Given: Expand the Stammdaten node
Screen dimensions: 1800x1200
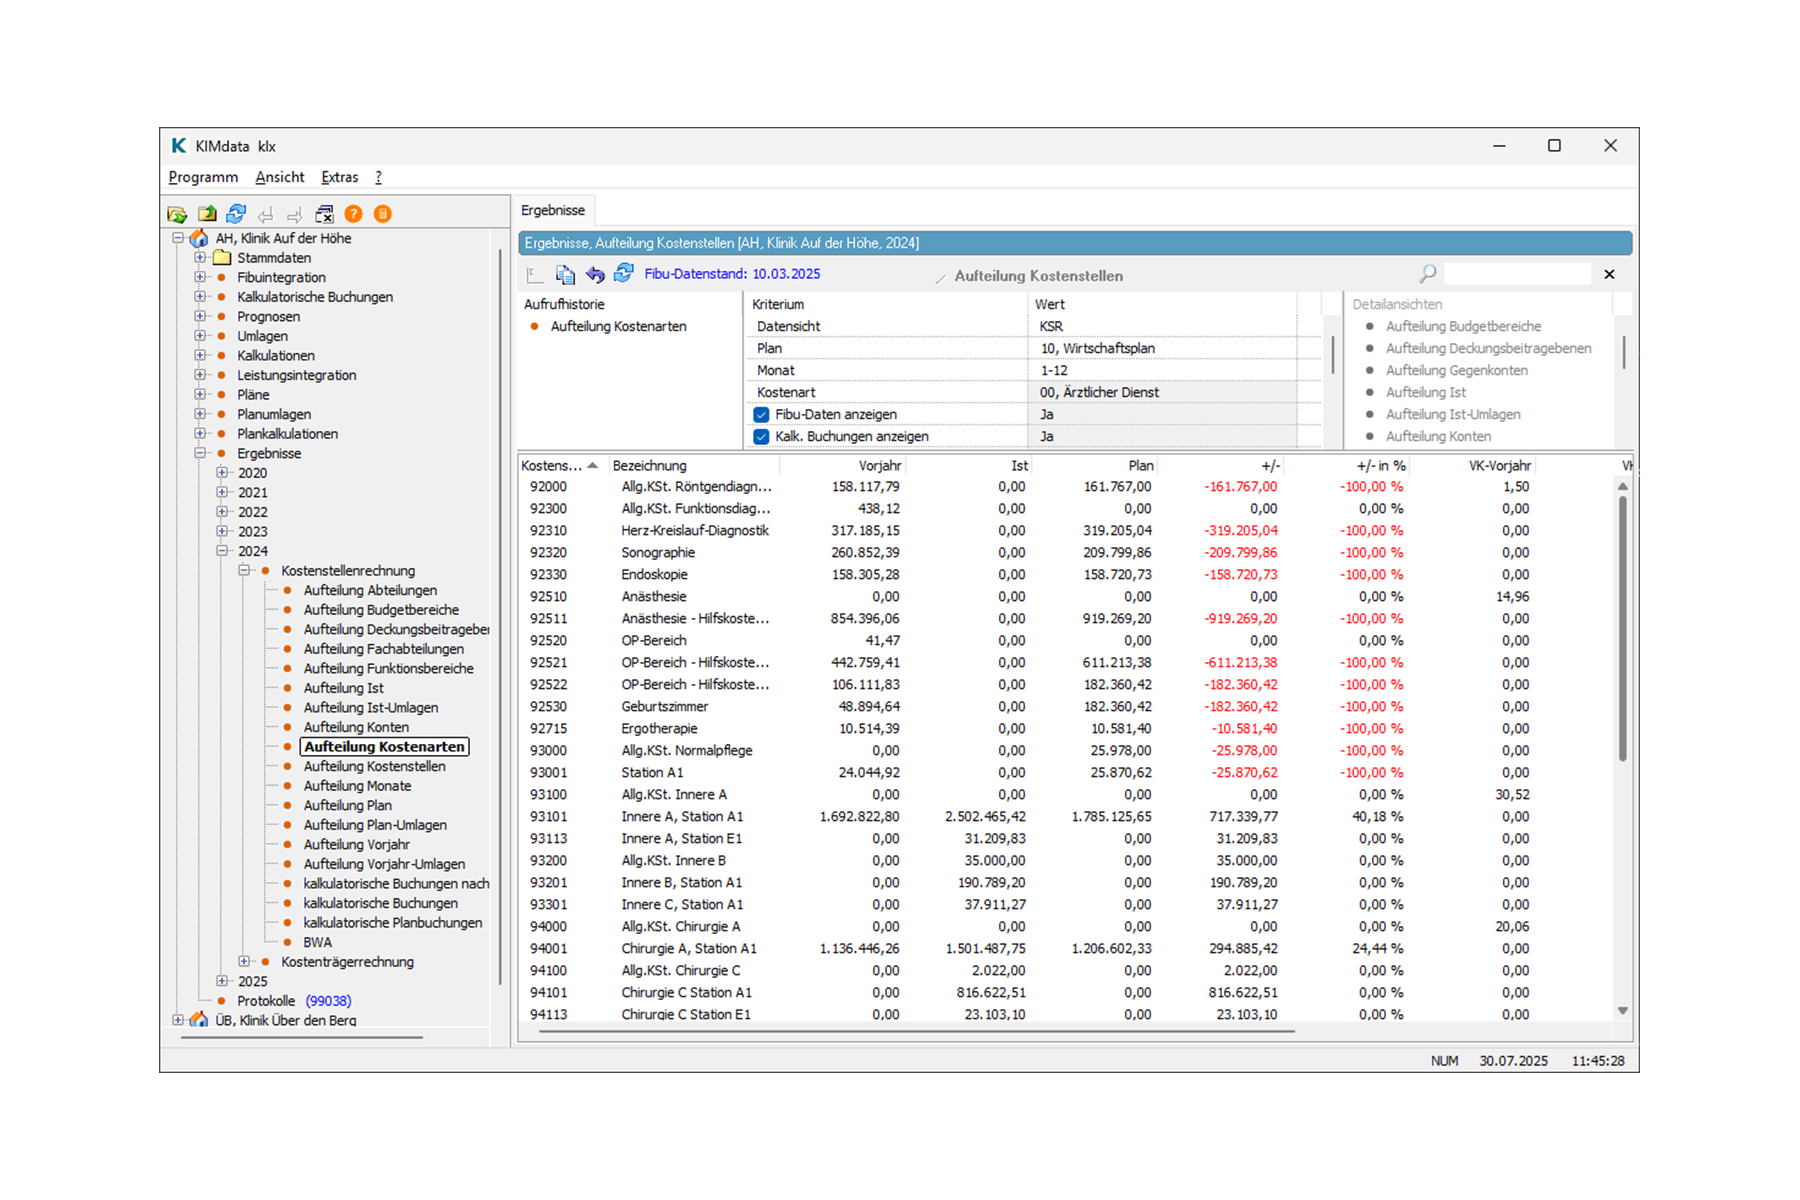Looking at the screenshot, I should pos(200,258).
